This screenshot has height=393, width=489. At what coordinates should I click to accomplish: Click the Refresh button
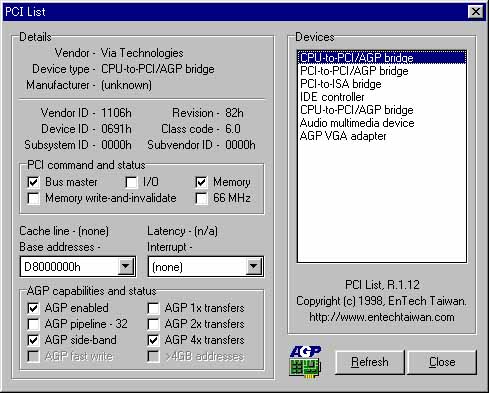click(370, 362)
